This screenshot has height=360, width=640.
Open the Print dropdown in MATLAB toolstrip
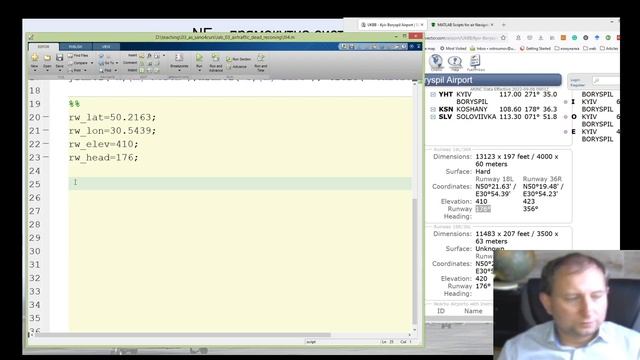click(77, 70)
